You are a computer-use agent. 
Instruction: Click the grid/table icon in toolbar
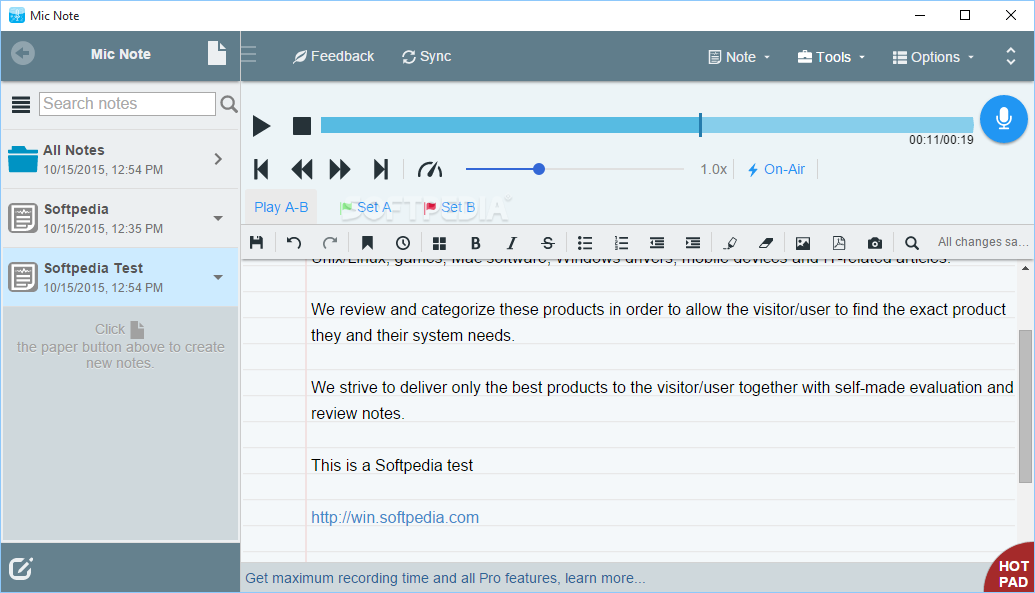[x=439, y=244]
